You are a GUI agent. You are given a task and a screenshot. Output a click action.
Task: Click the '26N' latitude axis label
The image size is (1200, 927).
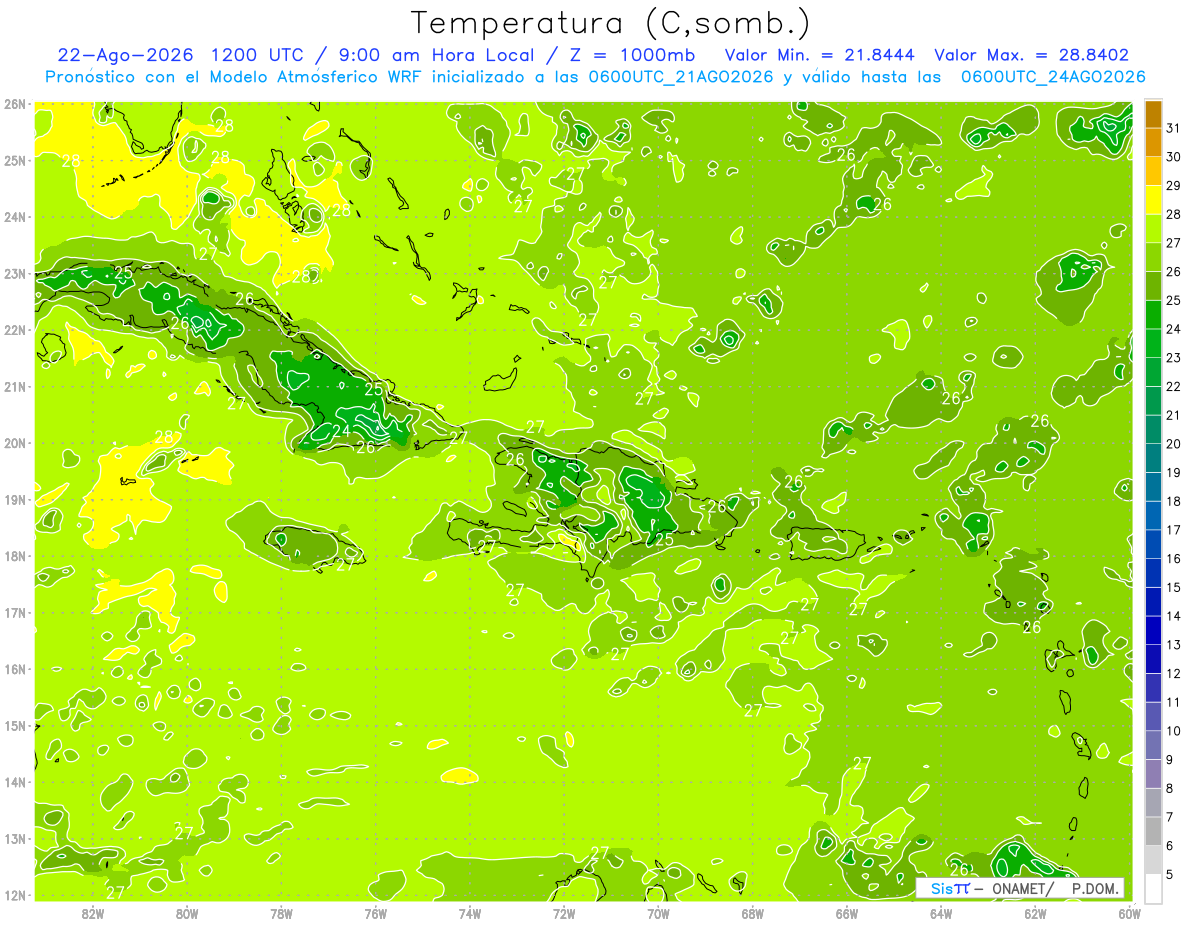[14, 103]
